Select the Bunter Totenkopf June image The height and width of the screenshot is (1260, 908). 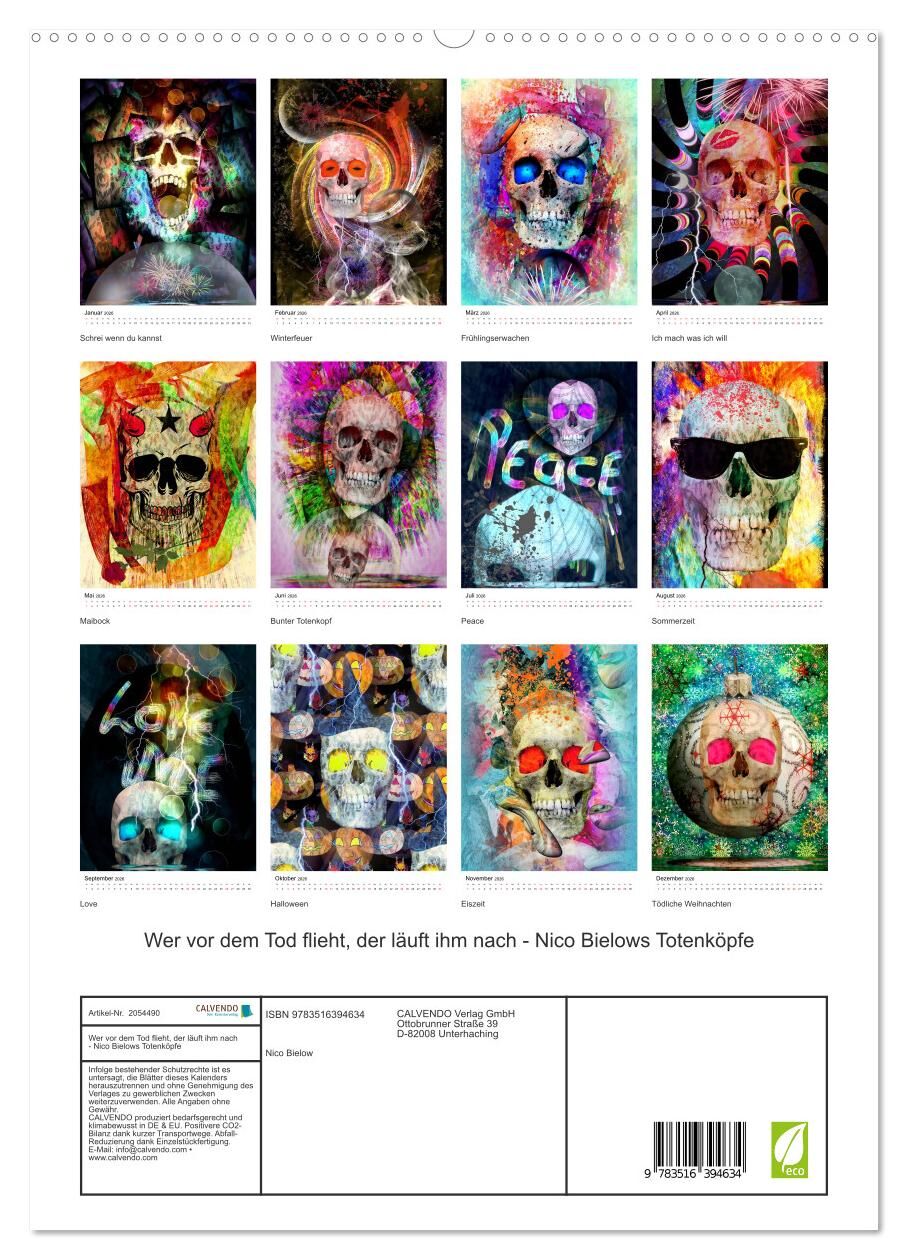pos(358,475)
